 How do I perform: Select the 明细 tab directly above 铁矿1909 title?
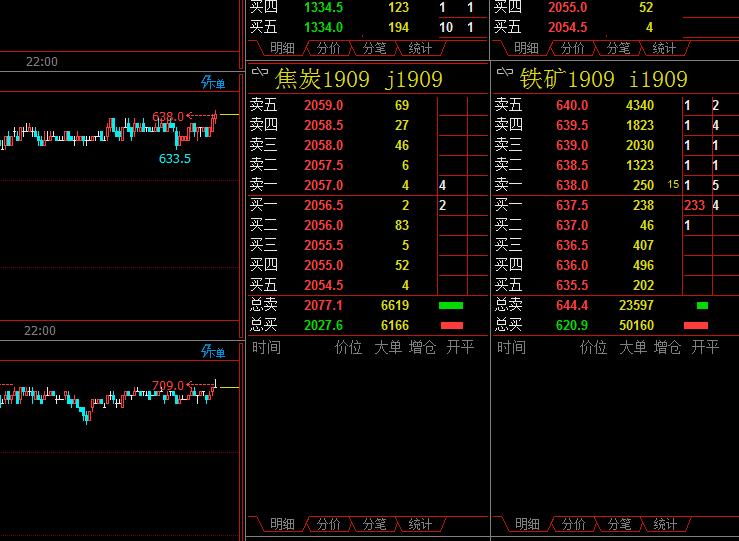coord(527,48)
